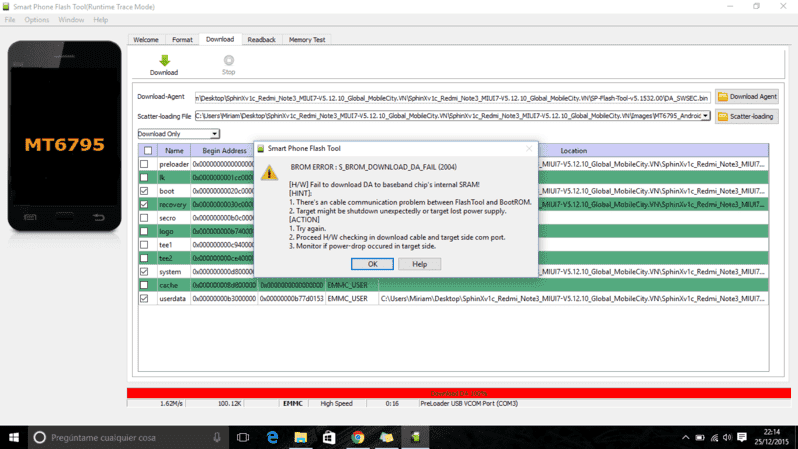Click the volume speaker tray icon

point(727,437)
